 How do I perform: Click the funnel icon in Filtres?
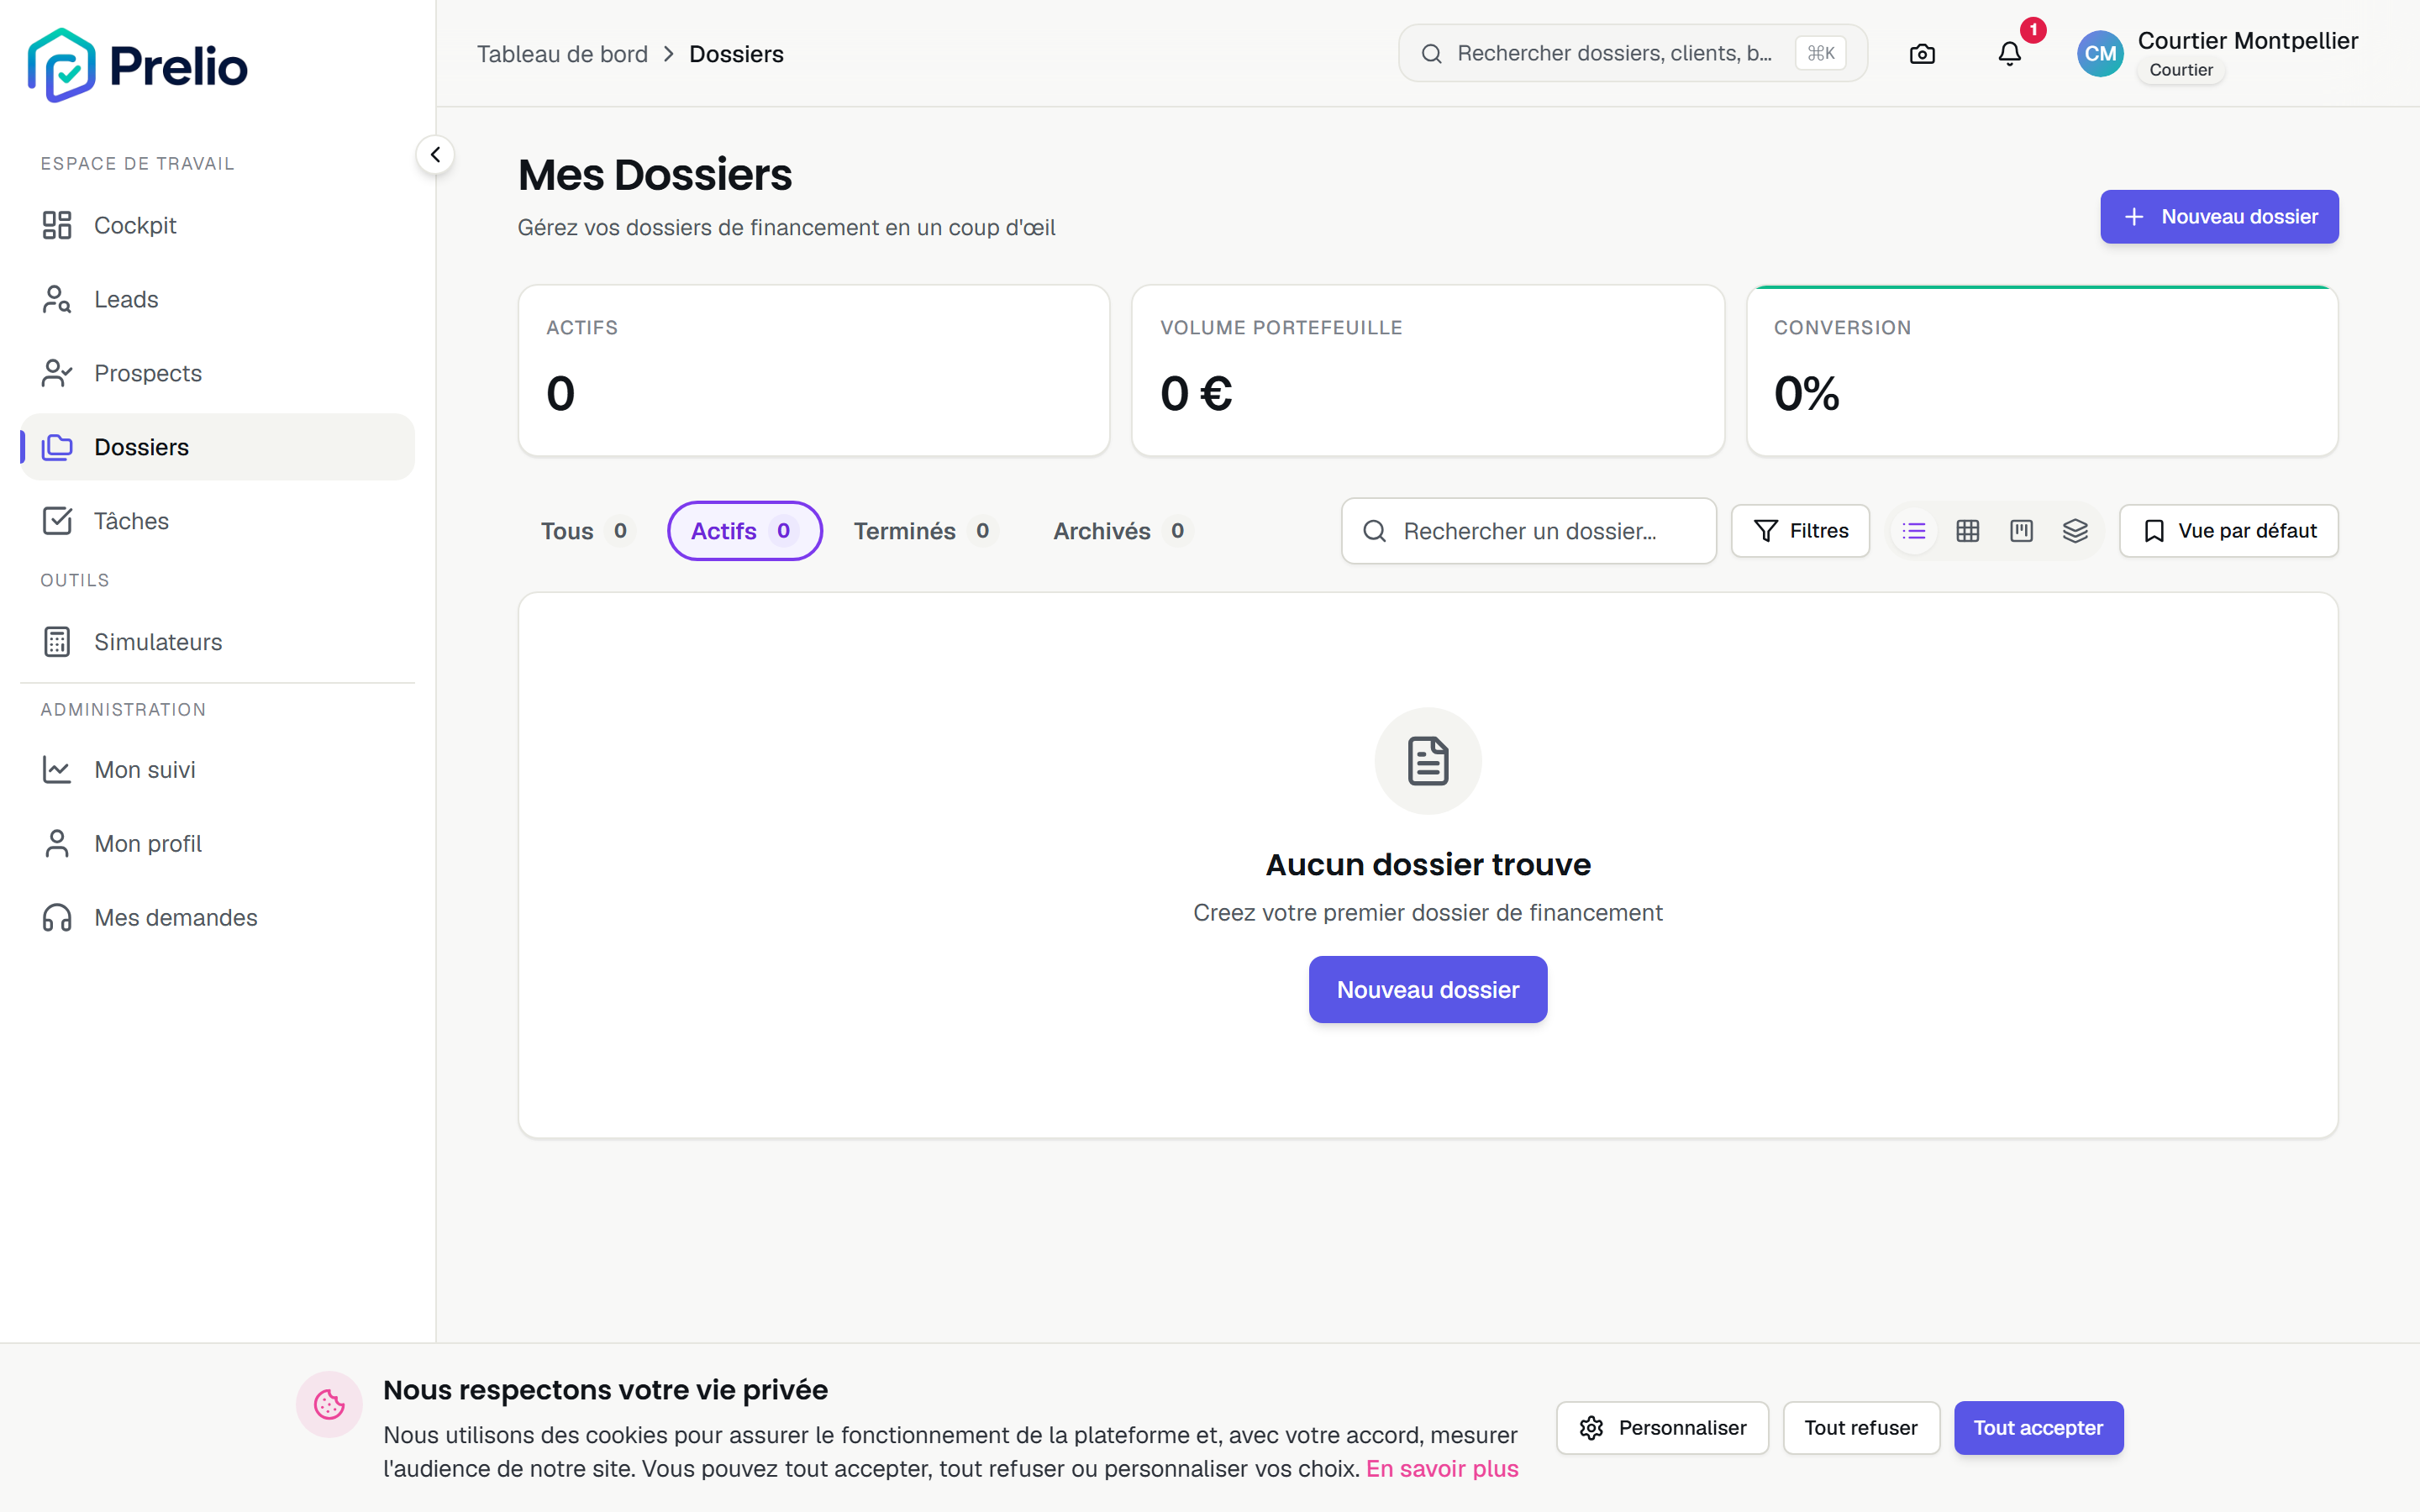pyautogui.click(x=1766, y=531)
